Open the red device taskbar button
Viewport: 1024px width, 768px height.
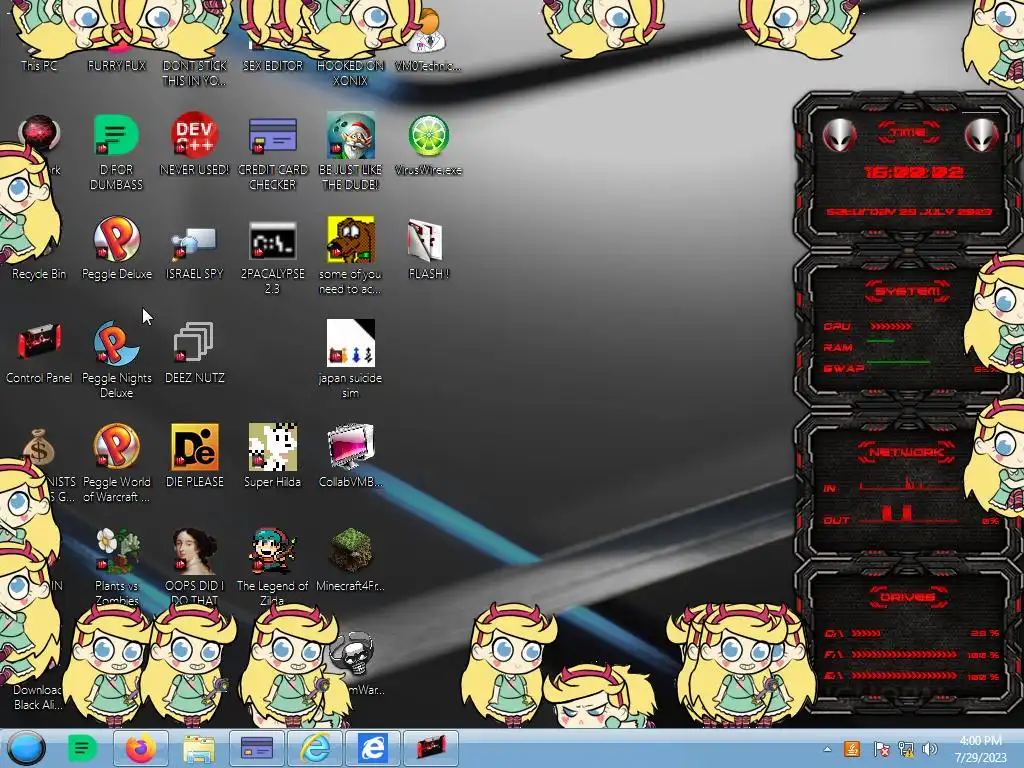430,748
